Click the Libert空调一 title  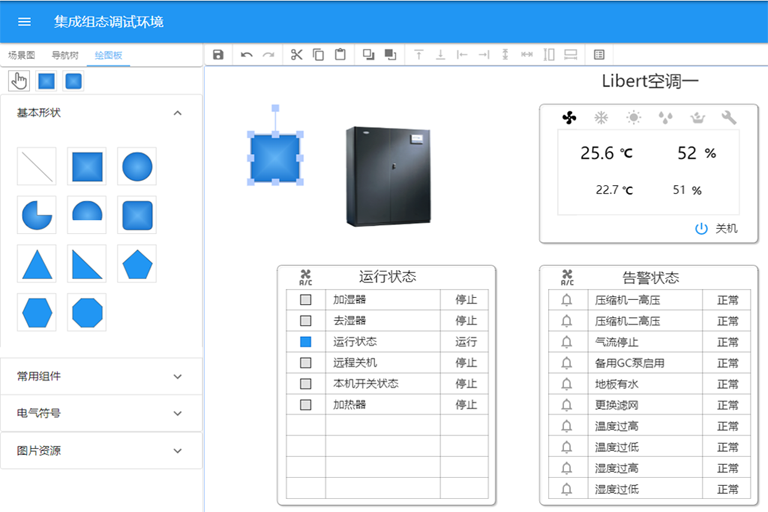(650, 81)
